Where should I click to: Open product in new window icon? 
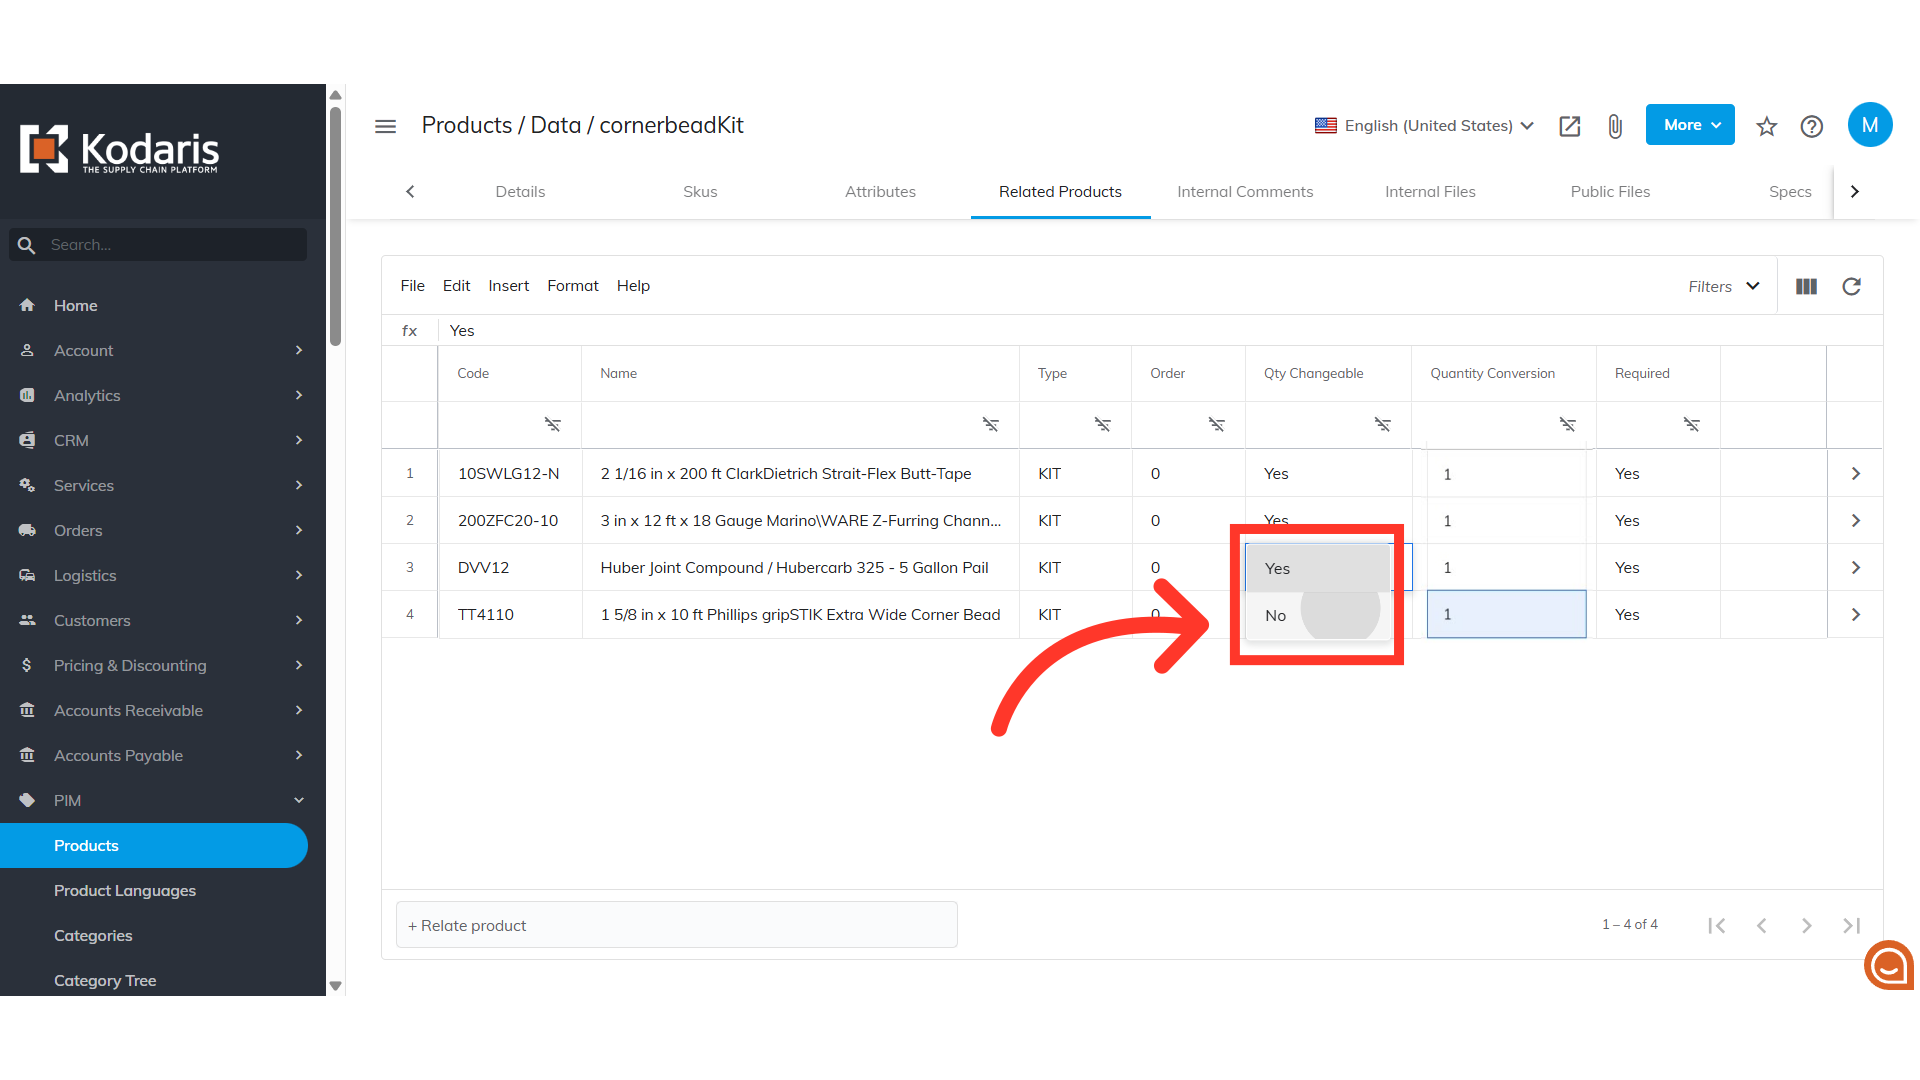pos(1569,126)
